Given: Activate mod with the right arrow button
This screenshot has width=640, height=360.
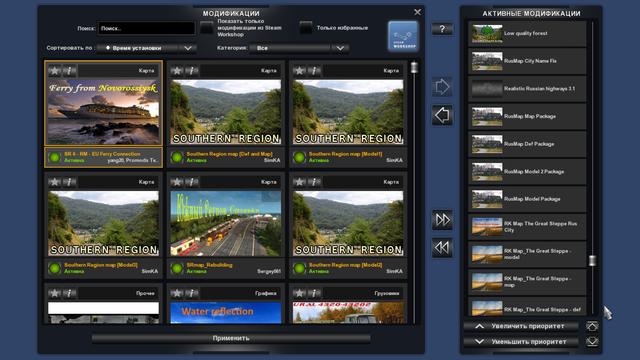Looking at the screenshot, I should pos(442,87).
